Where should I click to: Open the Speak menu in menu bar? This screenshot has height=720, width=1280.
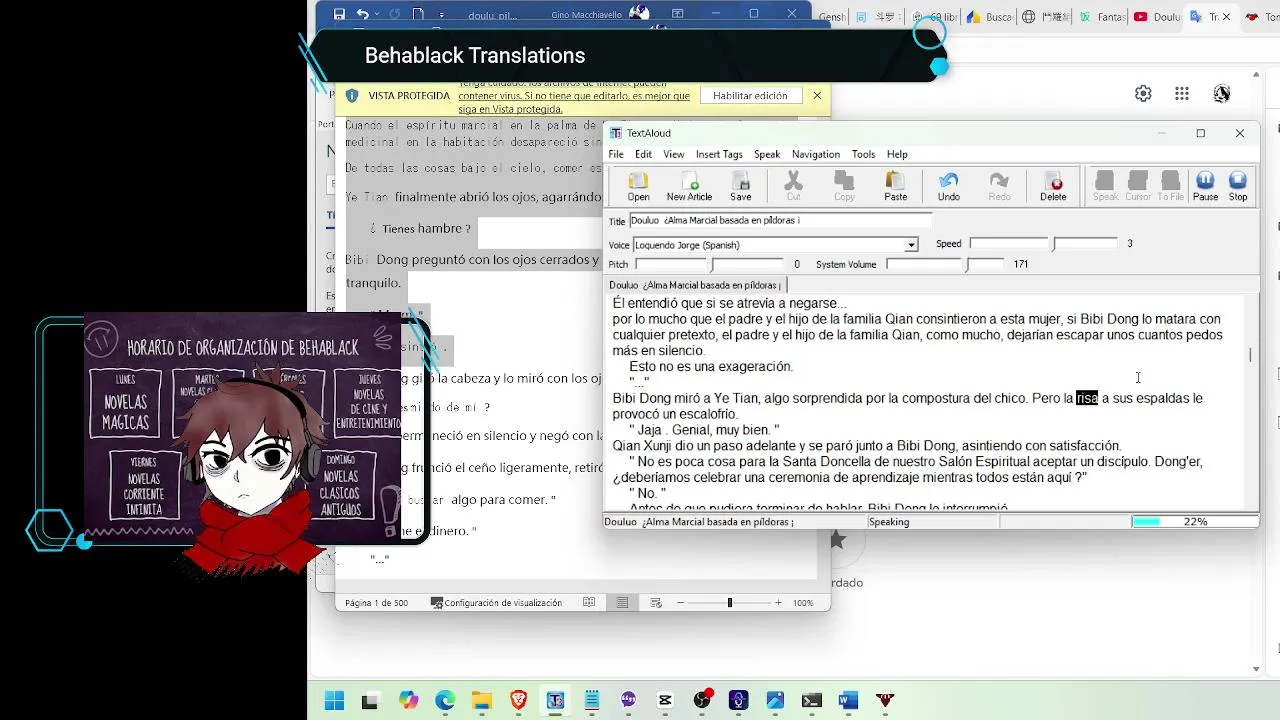pyautogui.click(x=767, y=154)
